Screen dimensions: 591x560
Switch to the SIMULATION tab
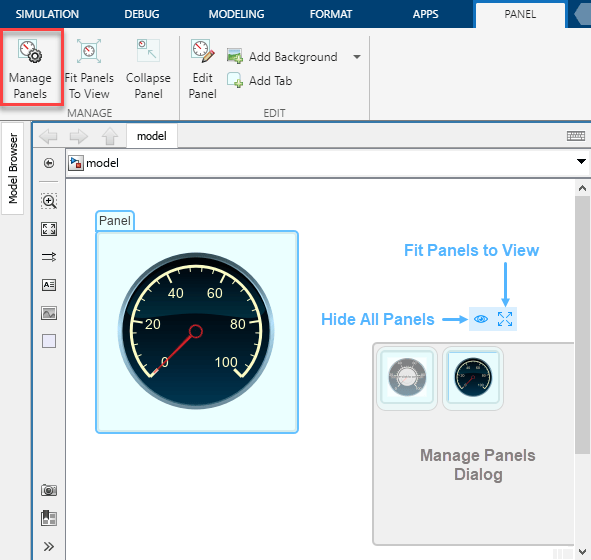click(47, 14)
